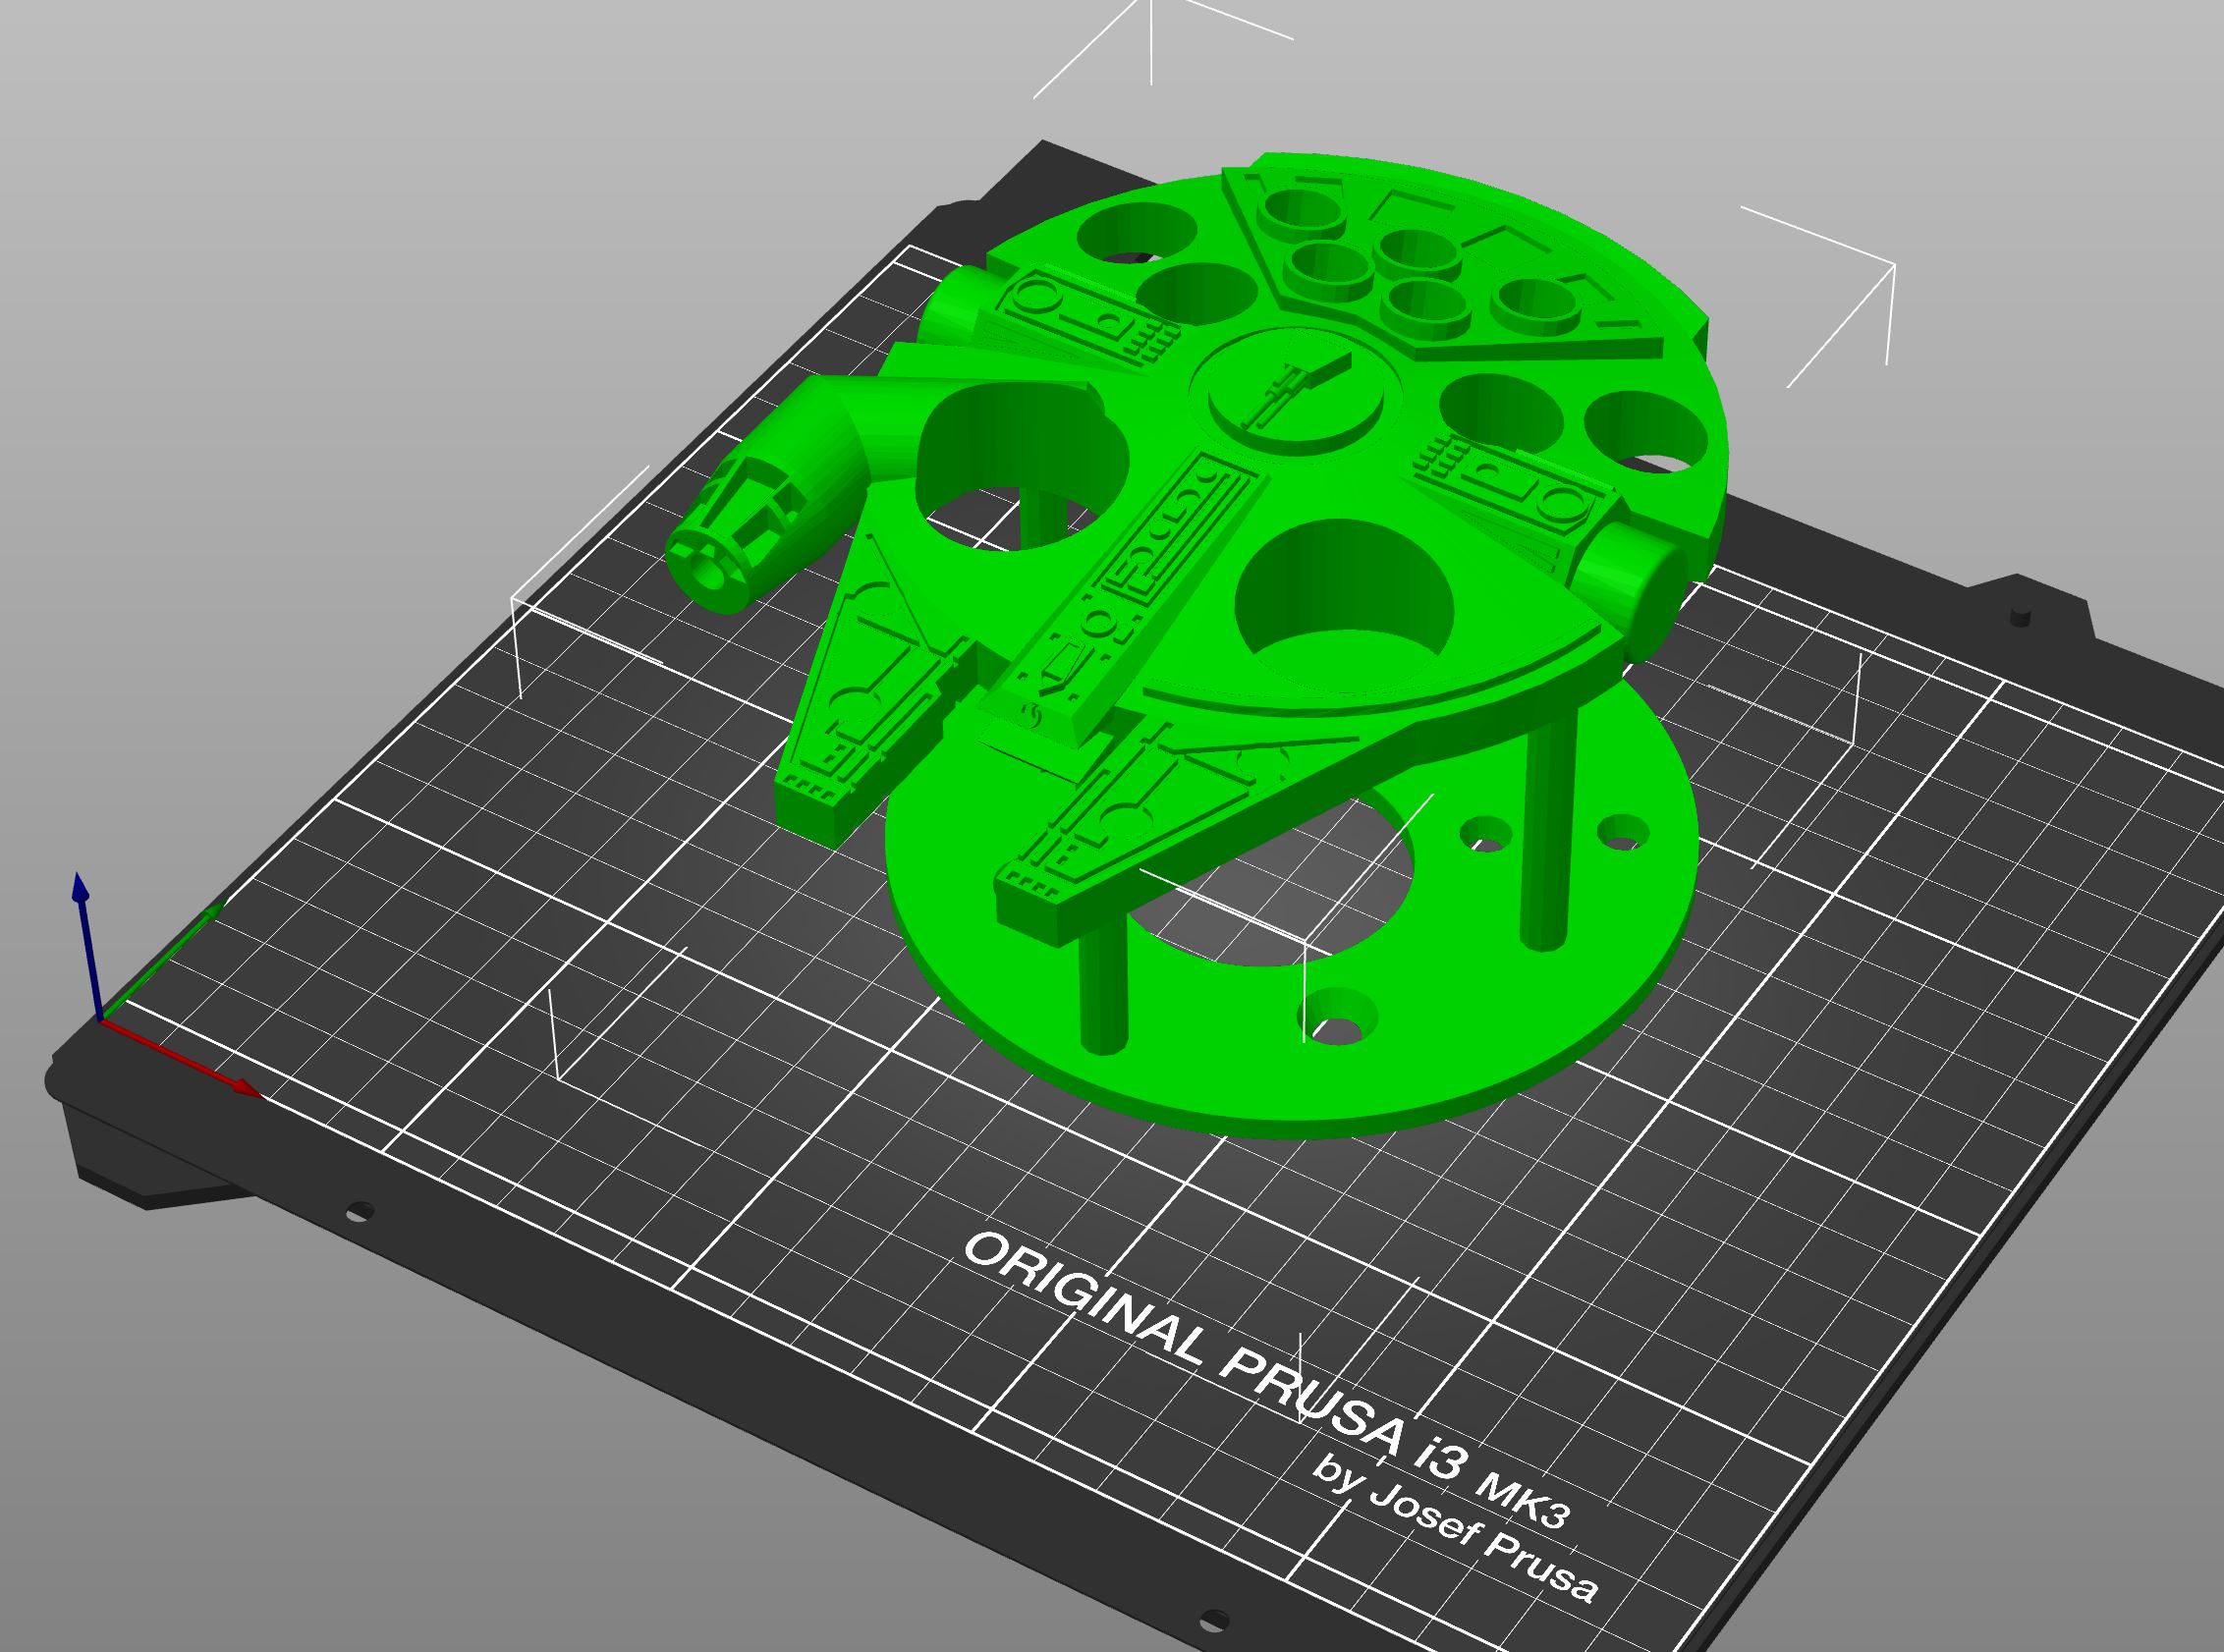The height and width of the screenshot is (1652, 2224).
Task: Click the upper white bounding-box corner marker
Action: (x=1150, y=25)
